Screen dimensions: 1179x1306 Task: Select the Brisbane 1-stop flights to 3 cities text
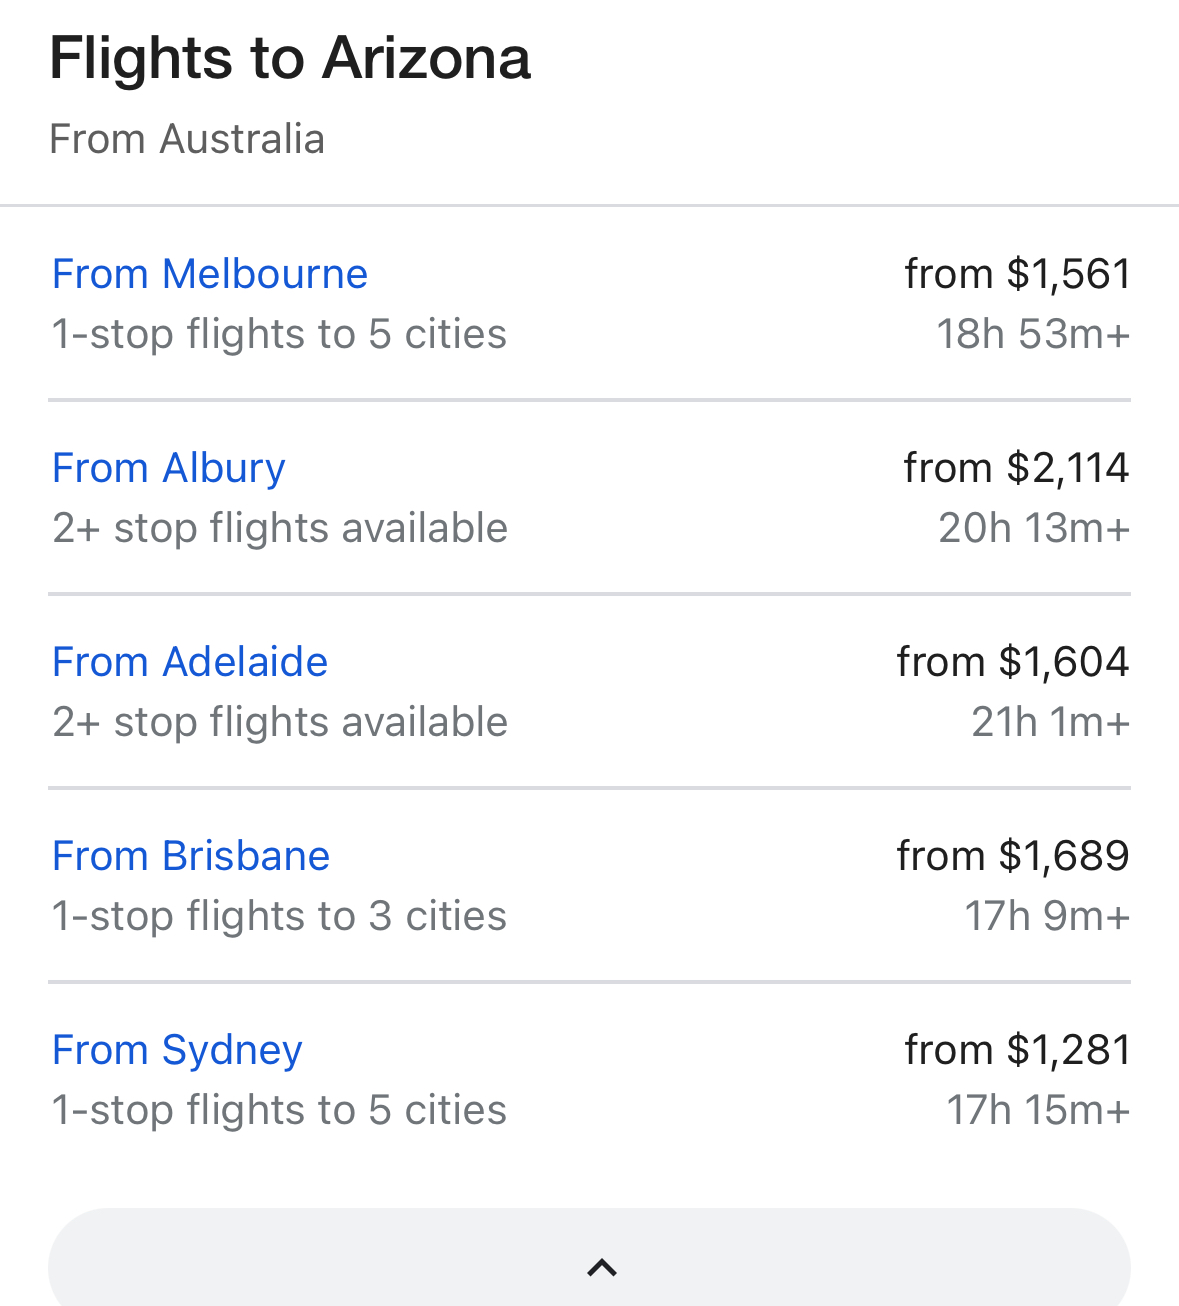click(x=280, y=916)
